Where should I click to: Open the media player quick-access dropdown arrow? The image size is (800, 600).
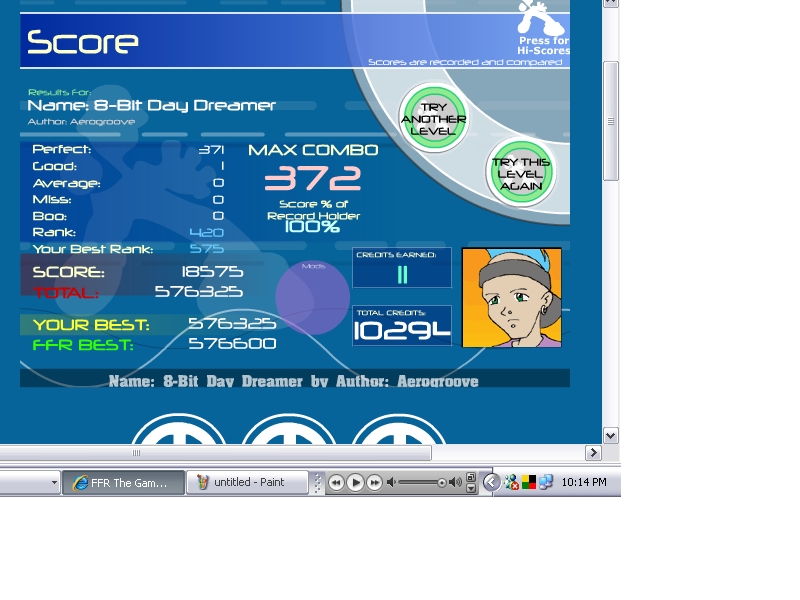click(471, 488)
